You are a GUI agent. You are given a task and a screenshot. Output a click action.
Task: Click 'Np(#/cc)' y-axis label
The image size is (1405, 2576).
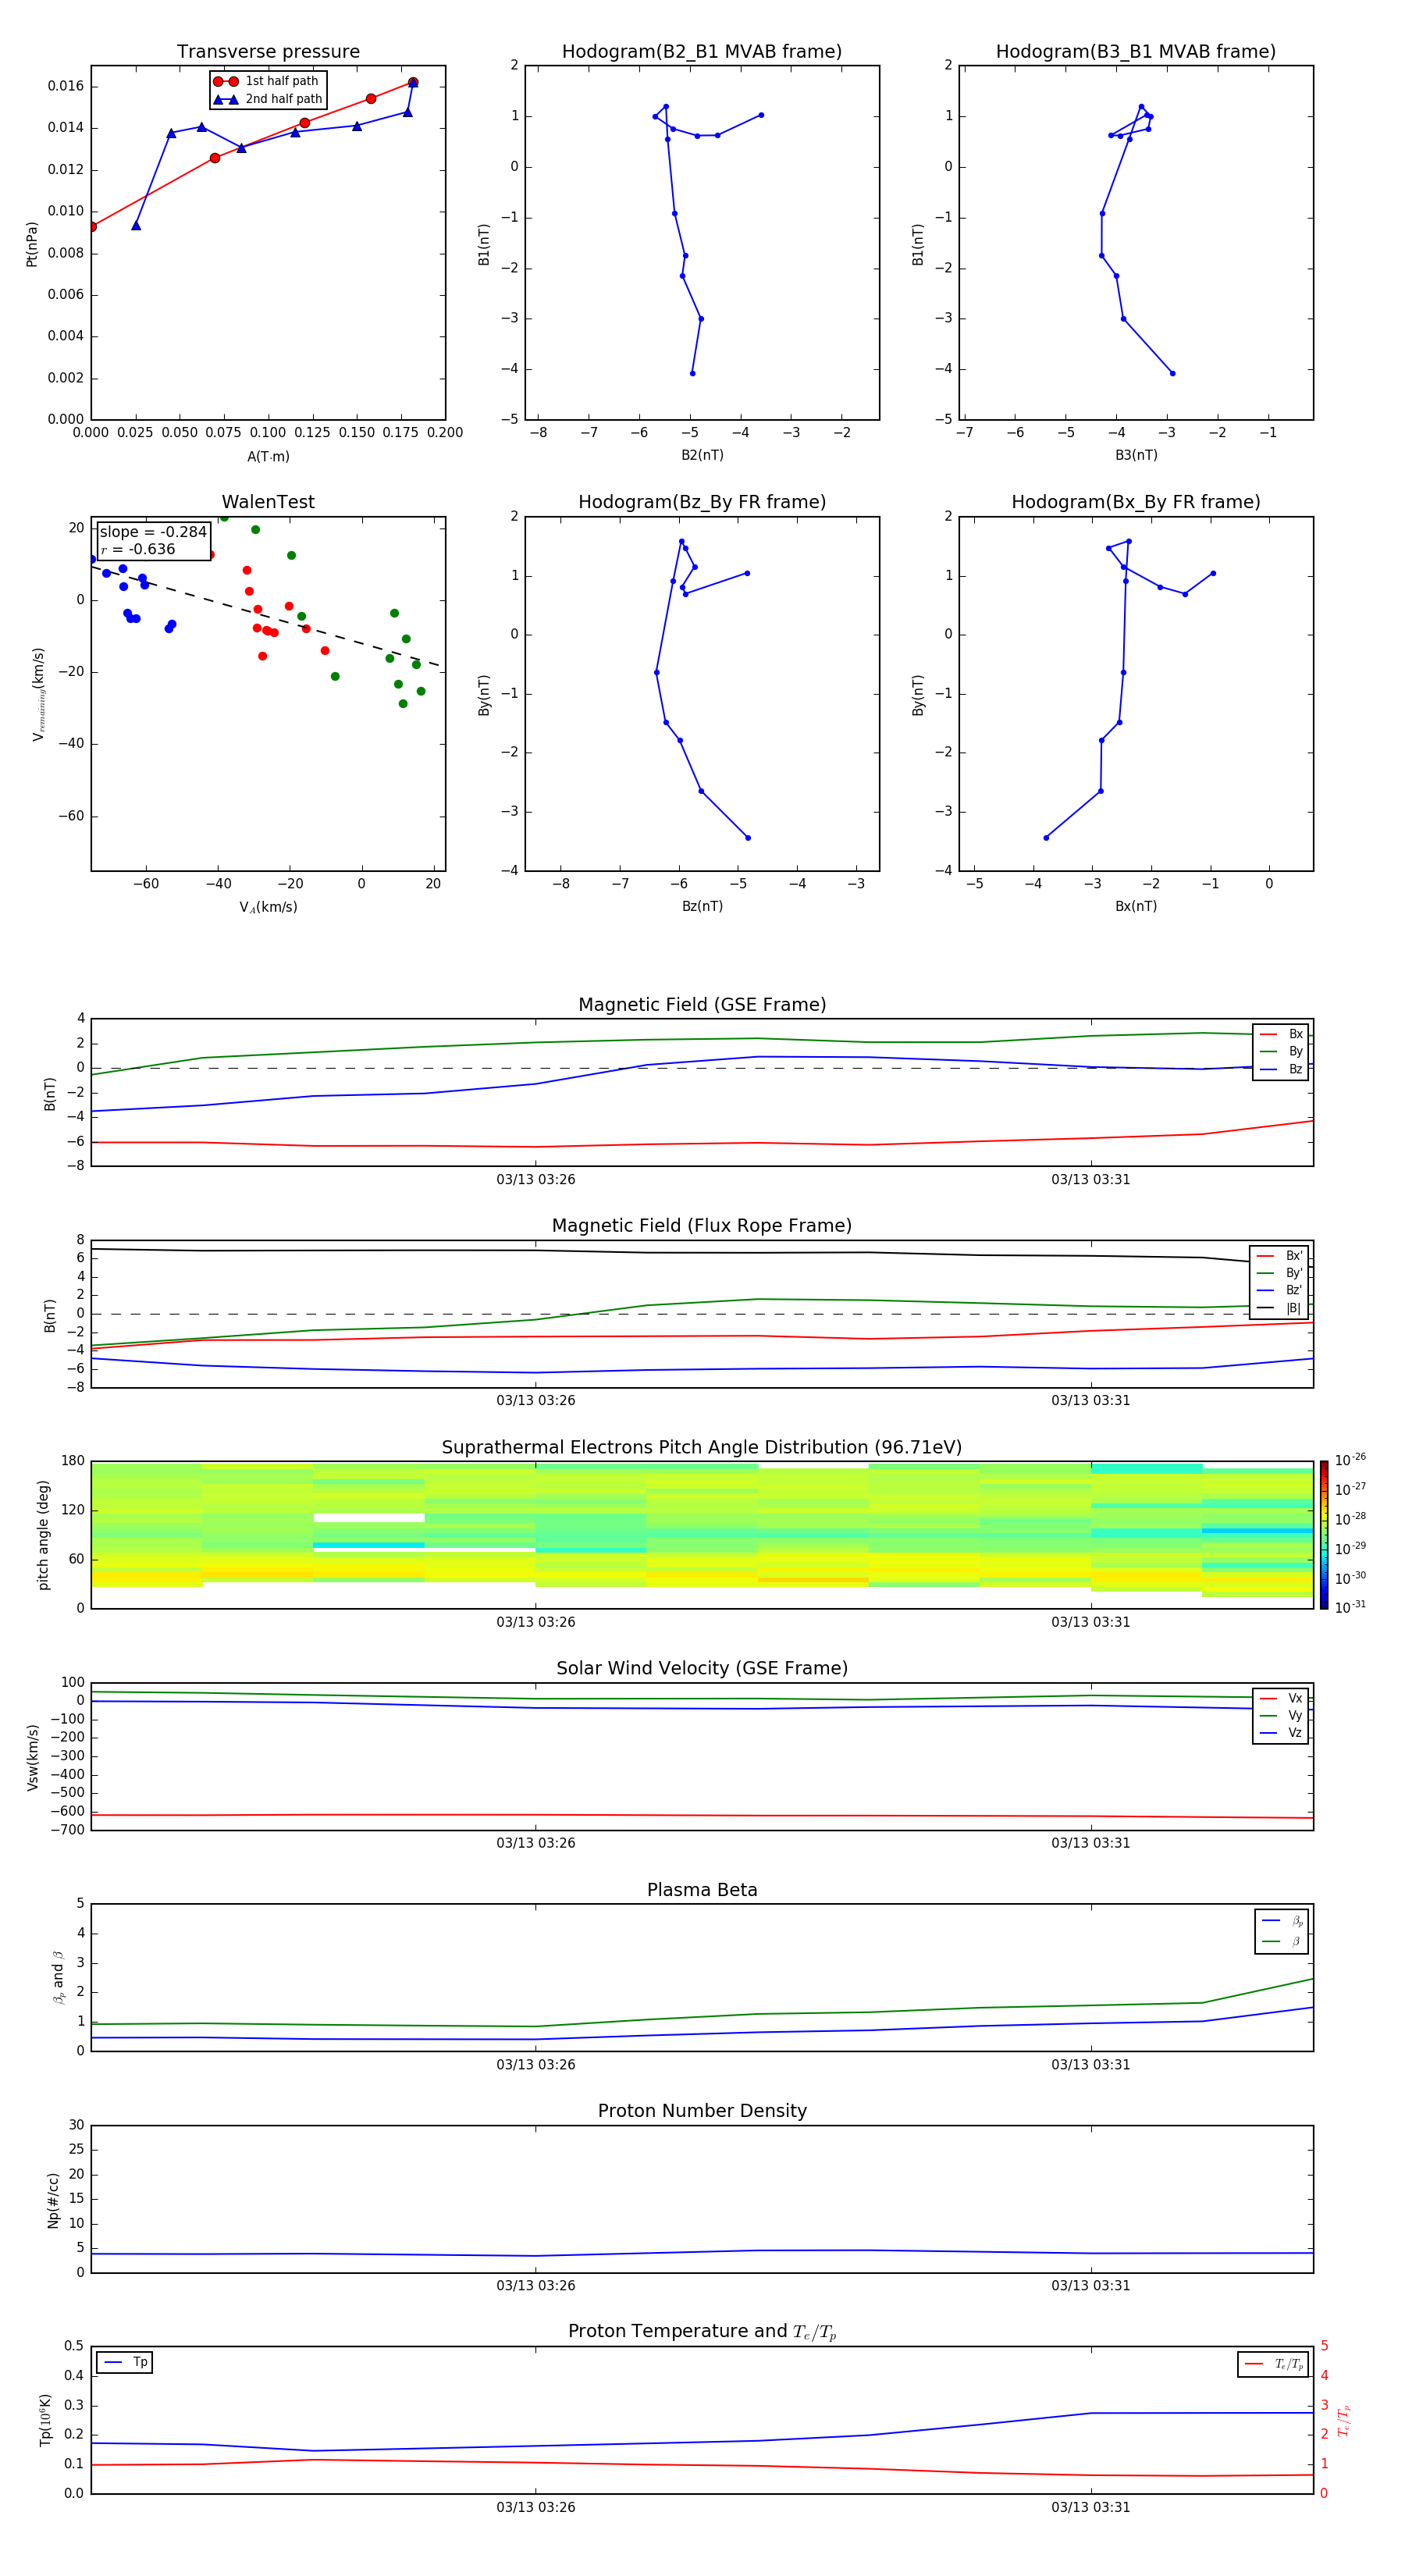point(53,2200)
